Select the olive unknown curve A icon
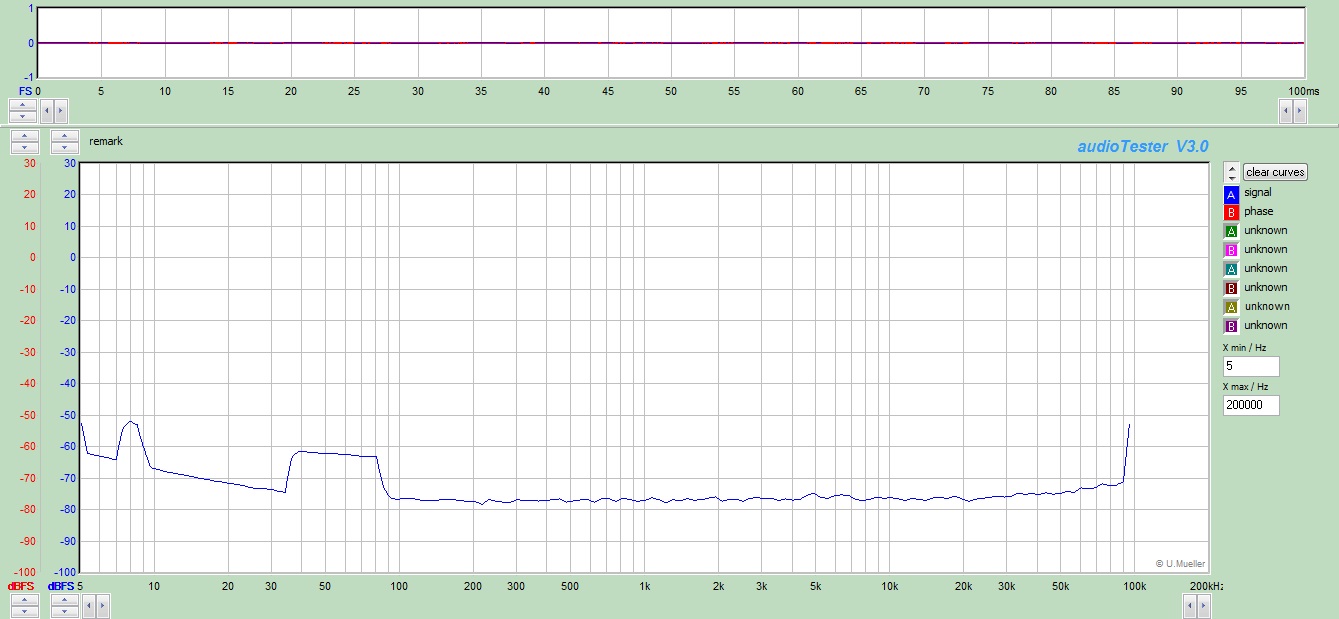 1231,307
